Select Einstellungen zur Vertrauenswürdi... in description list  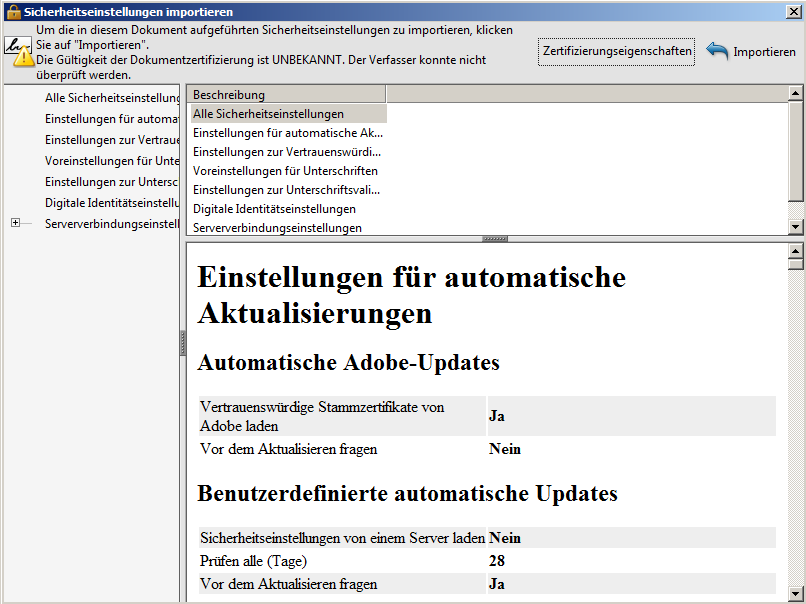(286, 152)
